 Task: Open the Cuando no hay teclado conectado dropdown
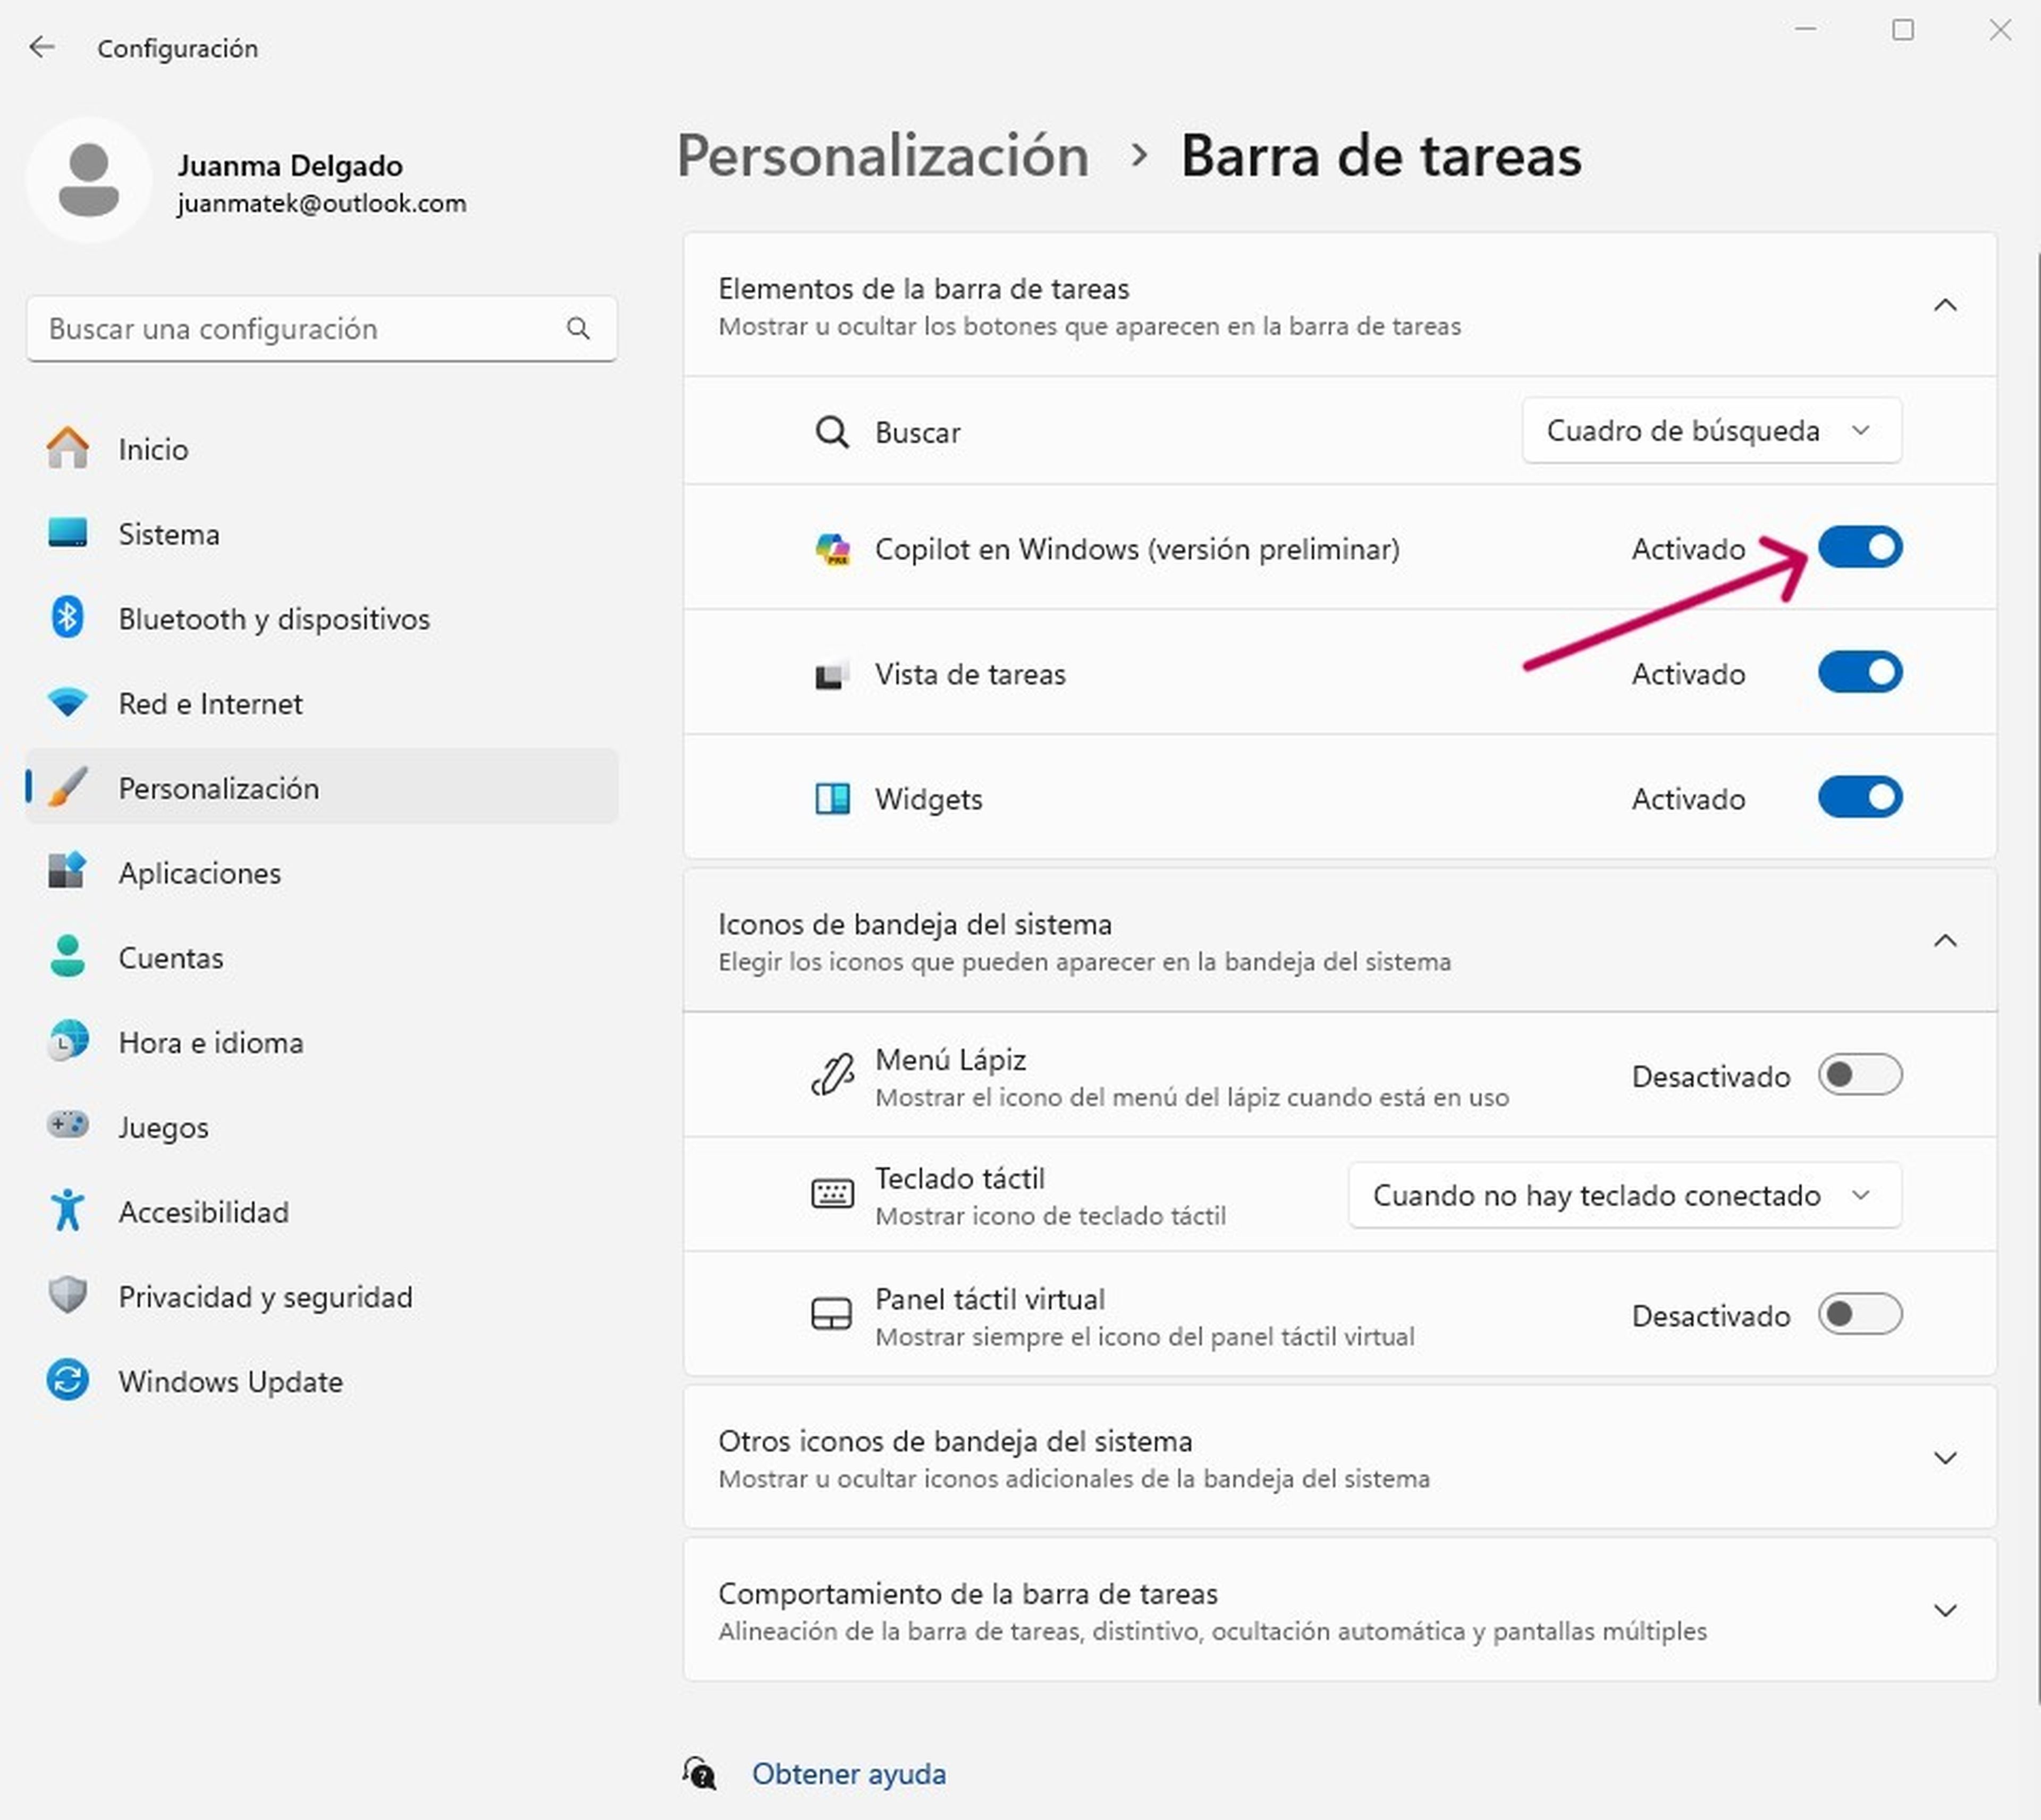click(x=1625, y=1195)
